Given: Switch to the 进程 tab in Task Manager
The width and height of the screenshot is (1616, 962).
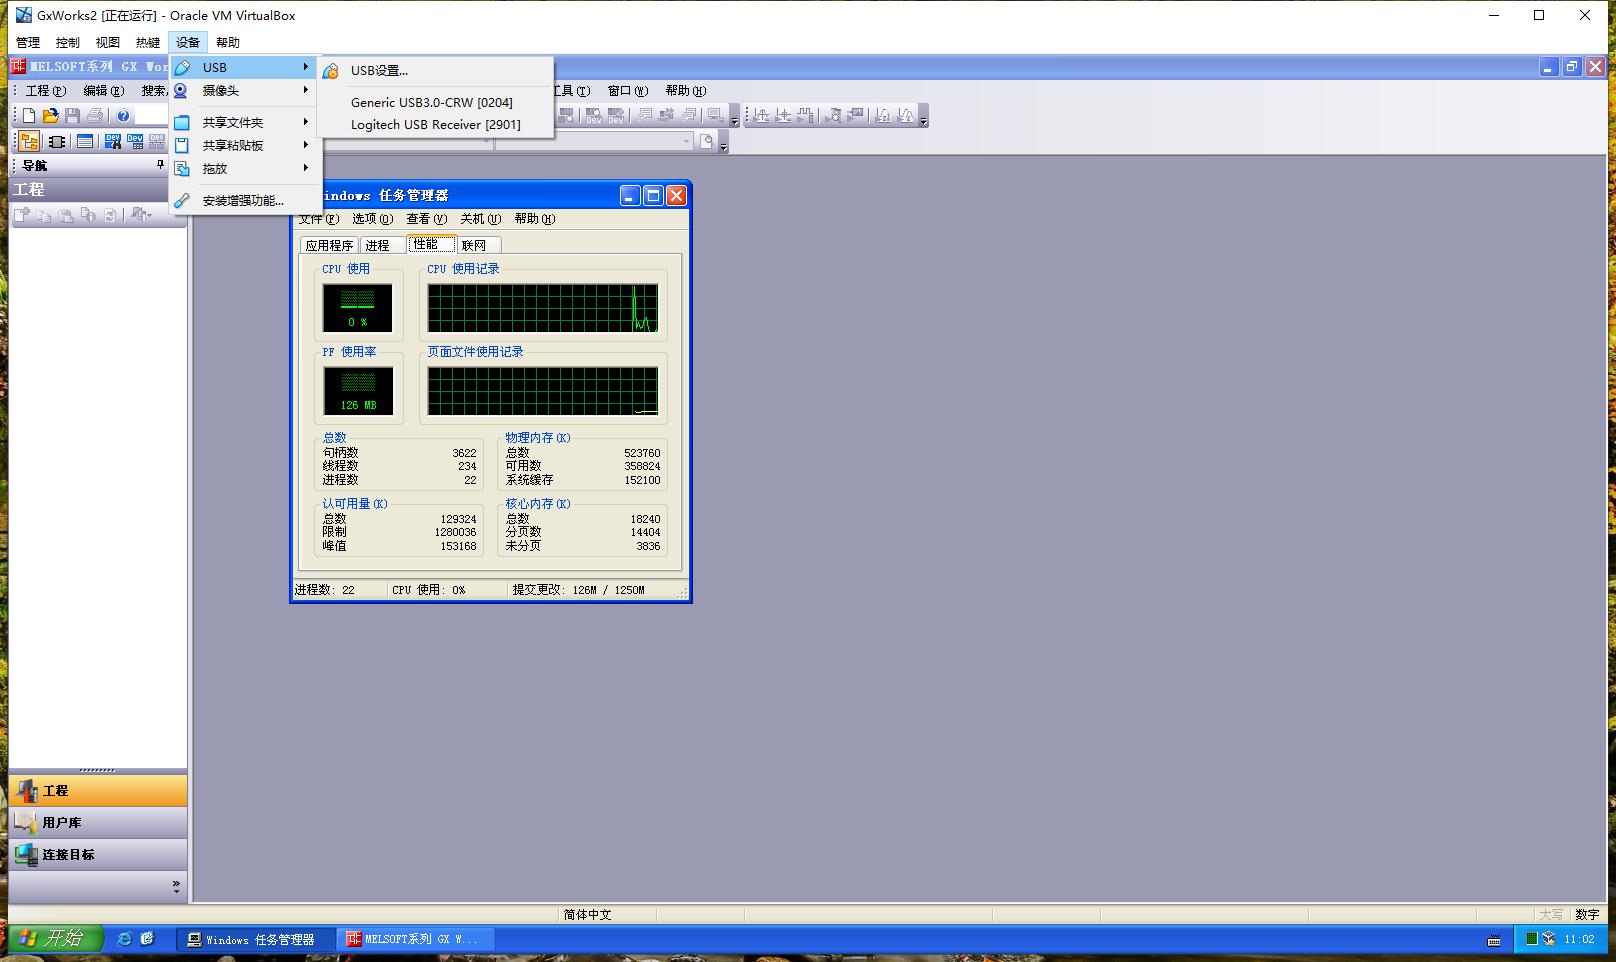Looking at the screenshot, I should coord(377,245).
